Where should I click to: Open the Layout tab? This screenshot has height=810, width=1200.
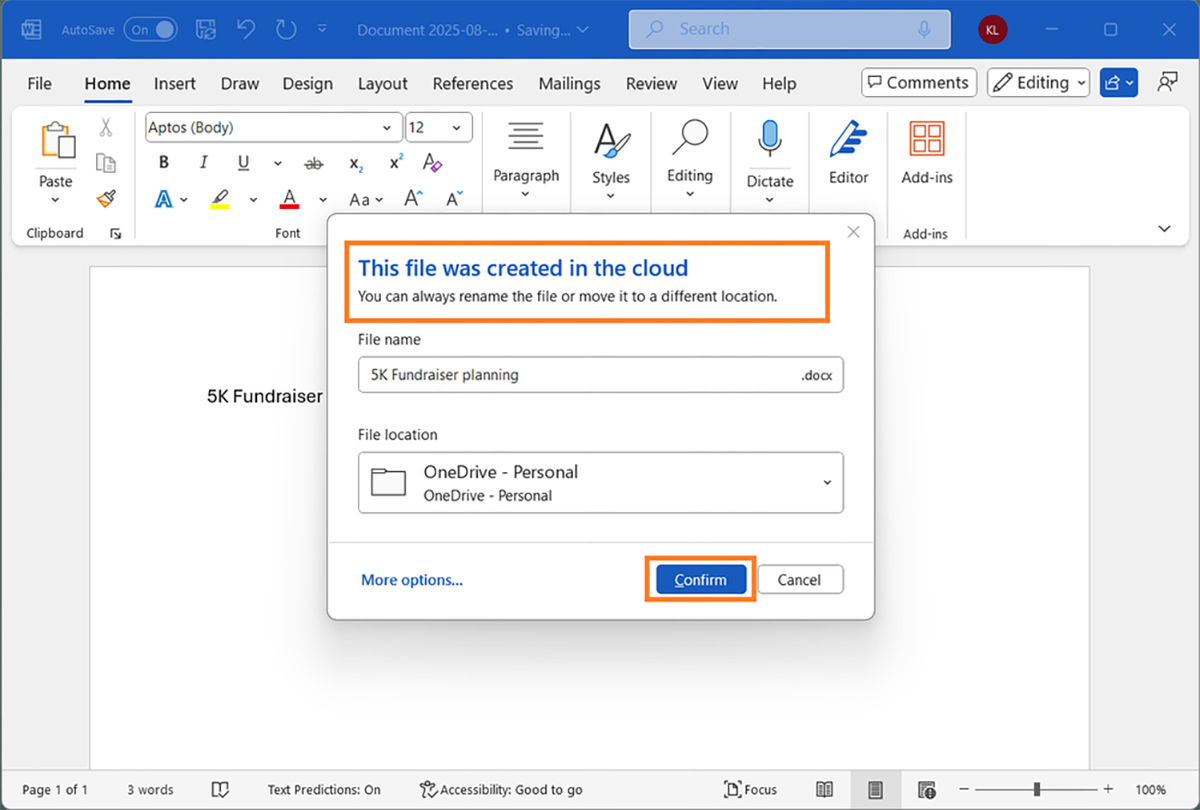pyautogui.click(x=383, y=83)
